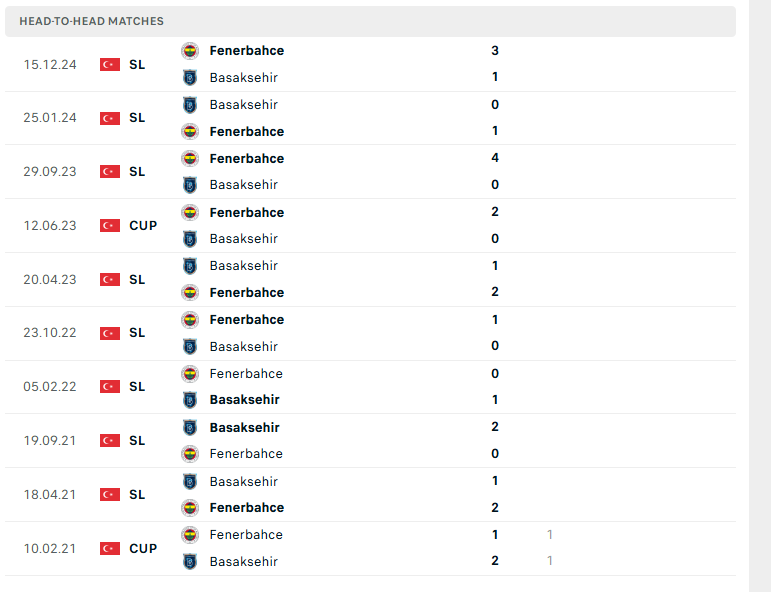The width and height of the screenshot is (771, 592).
Task: Click Fenerbahce crest in 15.12.24 match
Action: coord(190,51)
